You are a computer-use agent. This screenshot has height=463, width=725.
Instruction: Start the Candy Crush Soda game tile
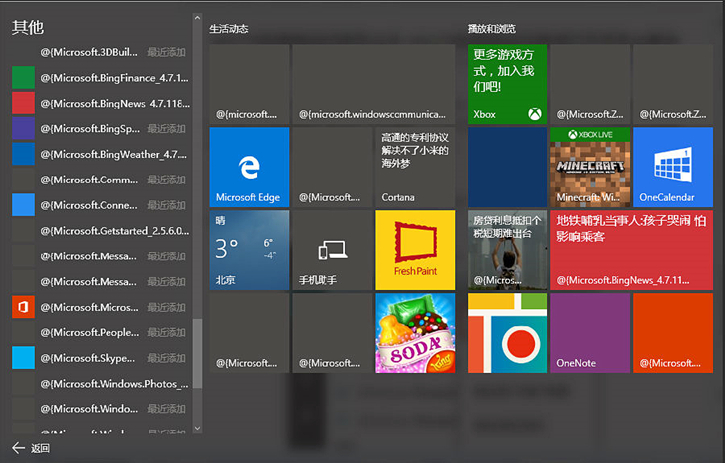415,332
